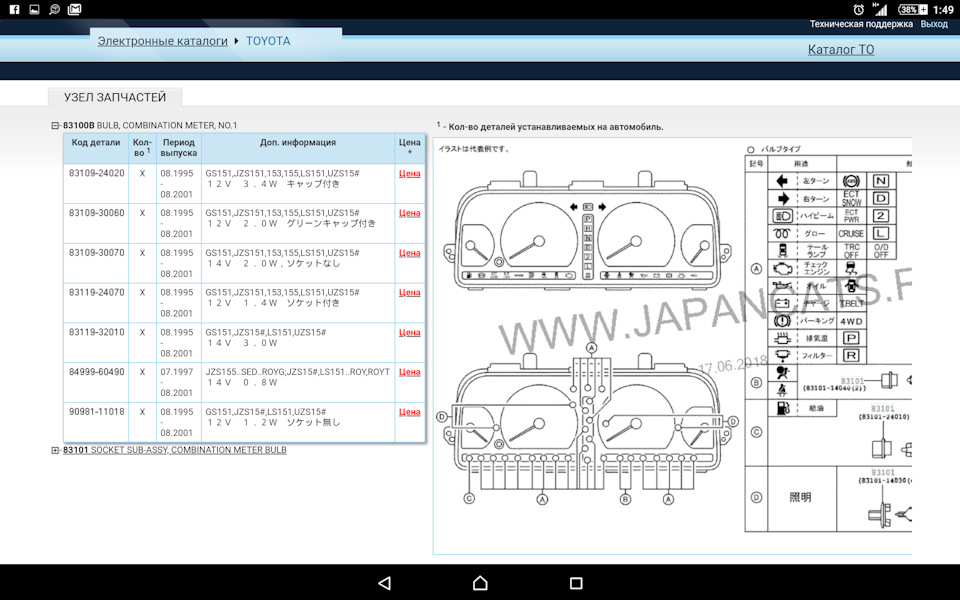Click the fuel pump icon in legend
Viewport: 960px width, 600px height.
coord(783,408)
